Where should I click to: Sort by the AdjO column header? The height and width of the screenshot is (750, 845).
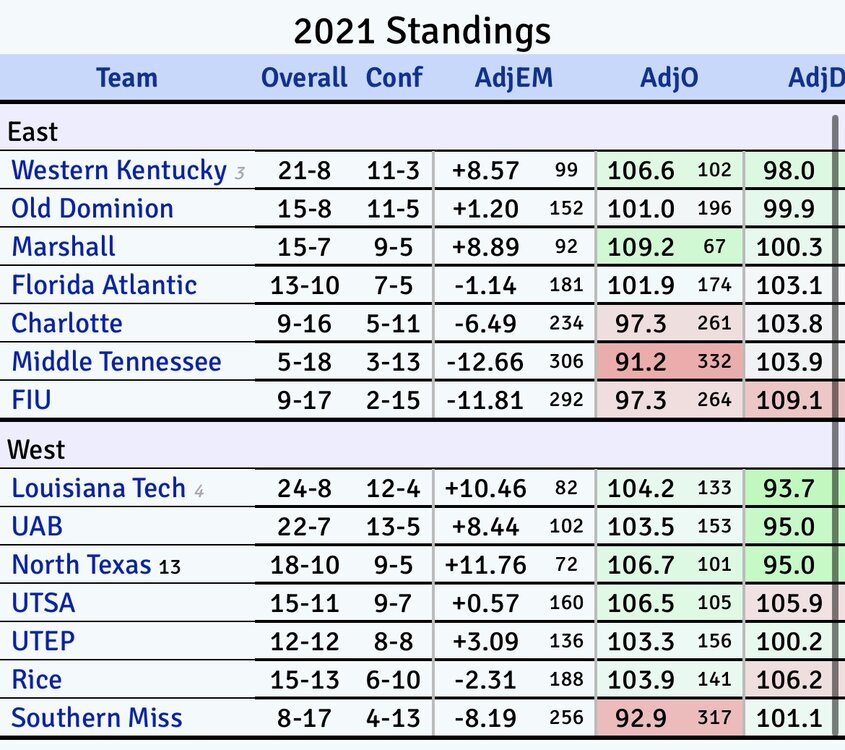click(x=669, y=78)
